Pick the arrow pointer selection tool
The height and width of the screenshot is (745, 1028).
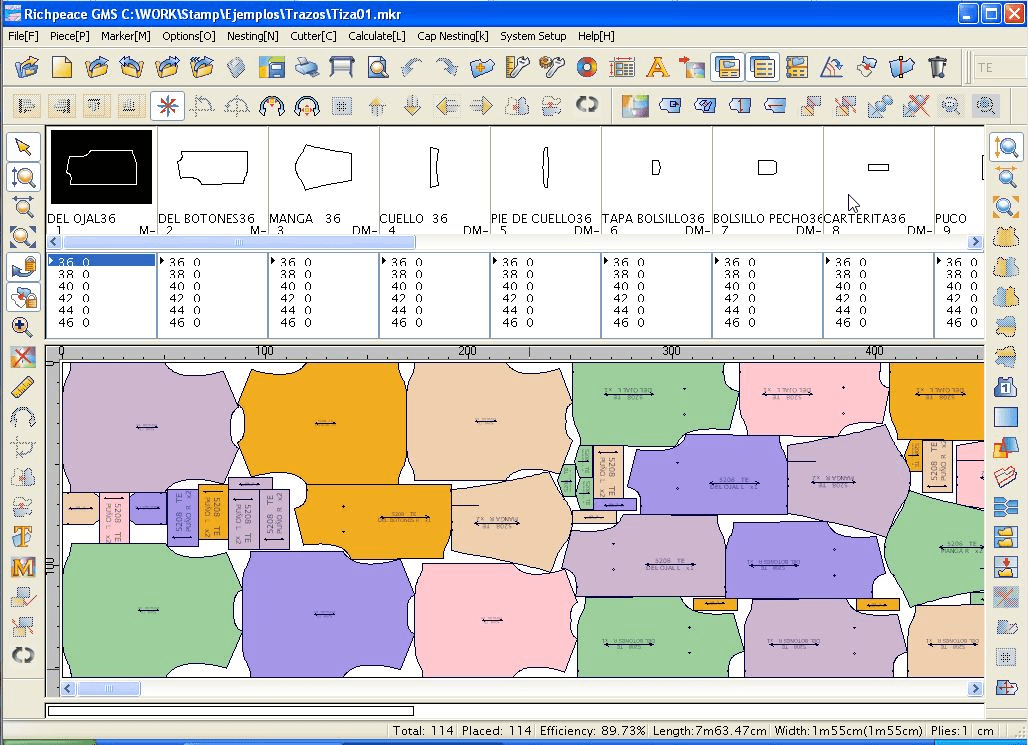23,148
